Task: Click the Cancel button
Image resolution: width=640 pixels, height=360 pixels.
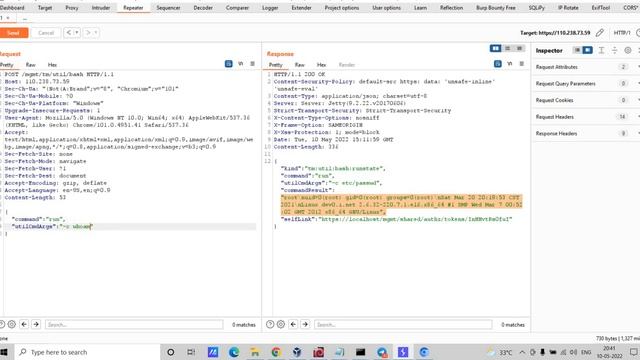Action: [46, 33]
